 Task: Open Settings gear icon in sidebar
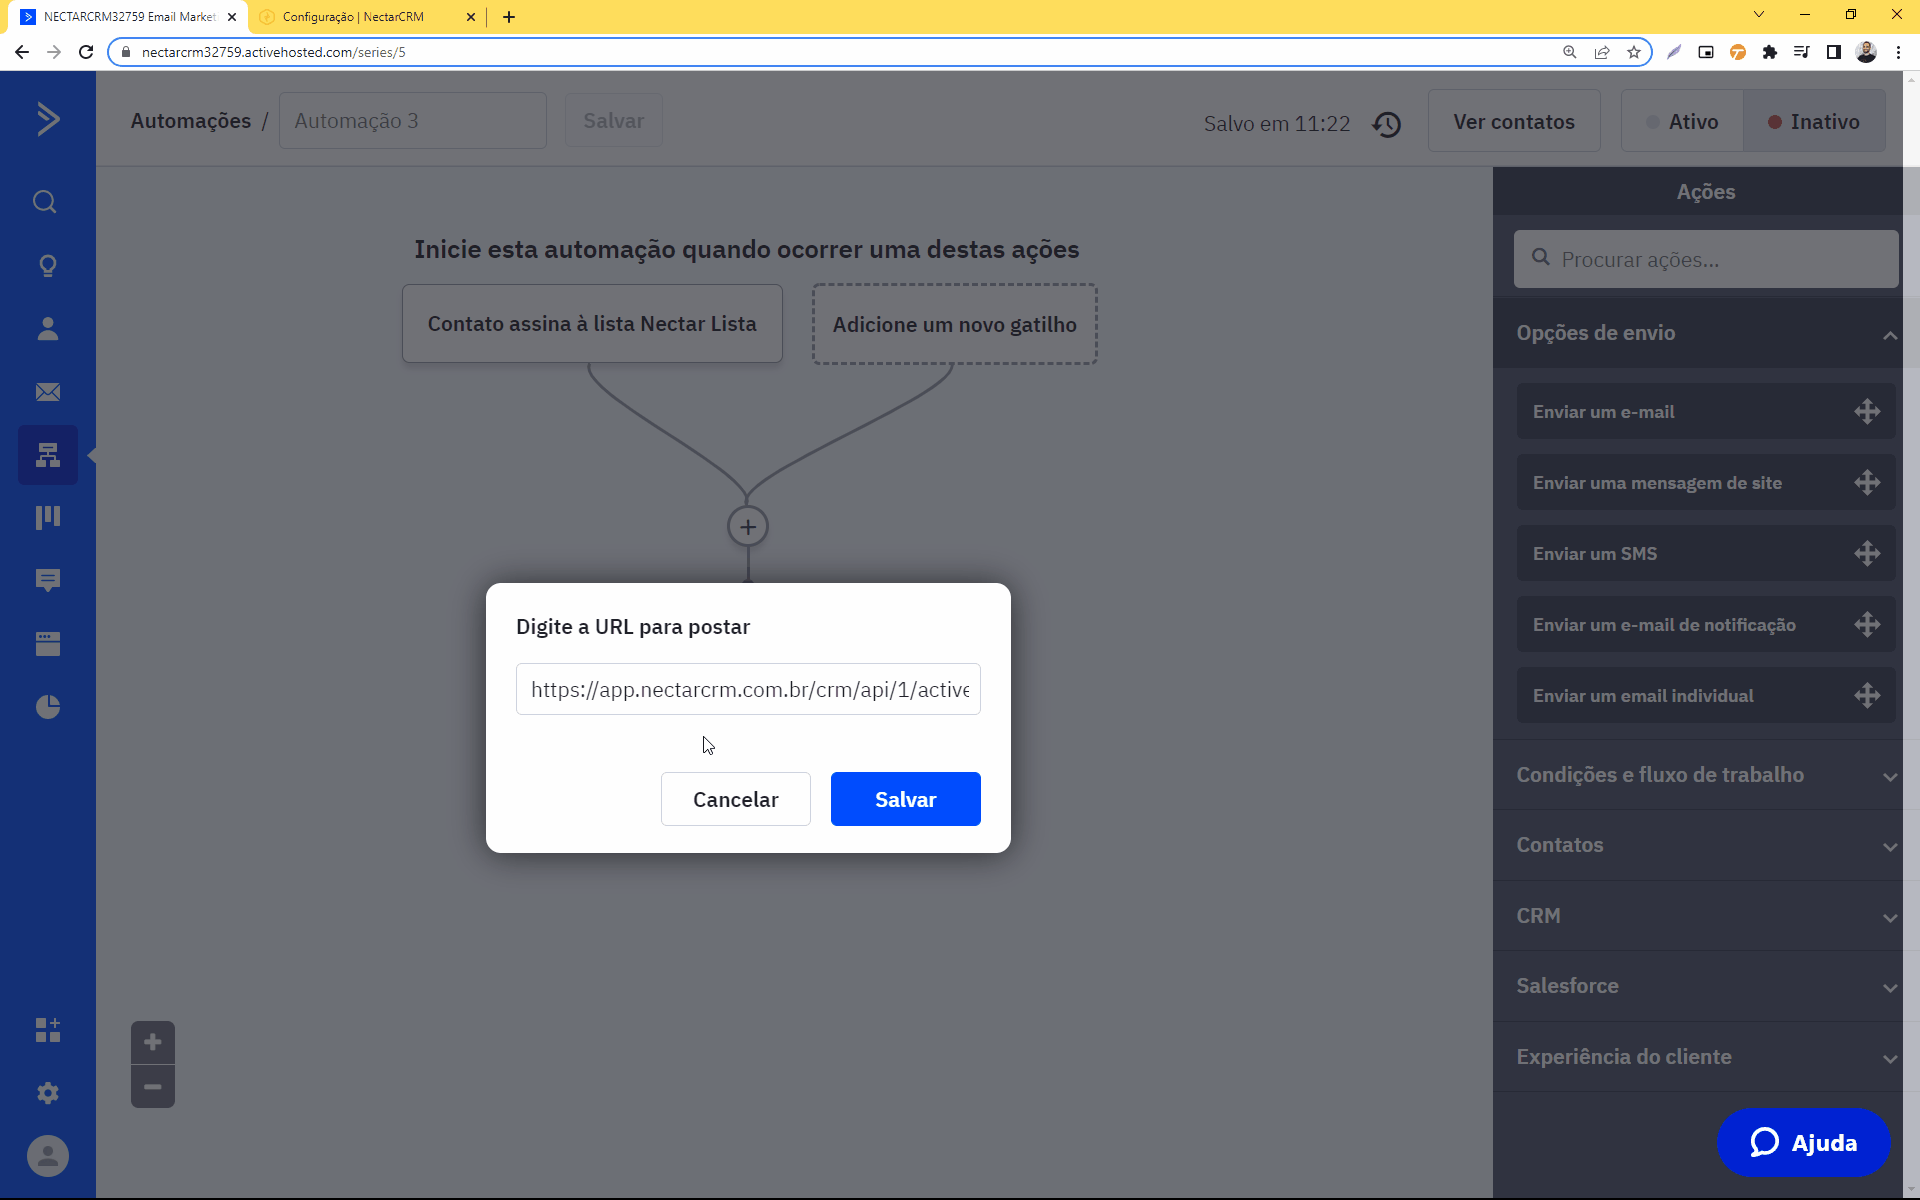click(48, 1093)
